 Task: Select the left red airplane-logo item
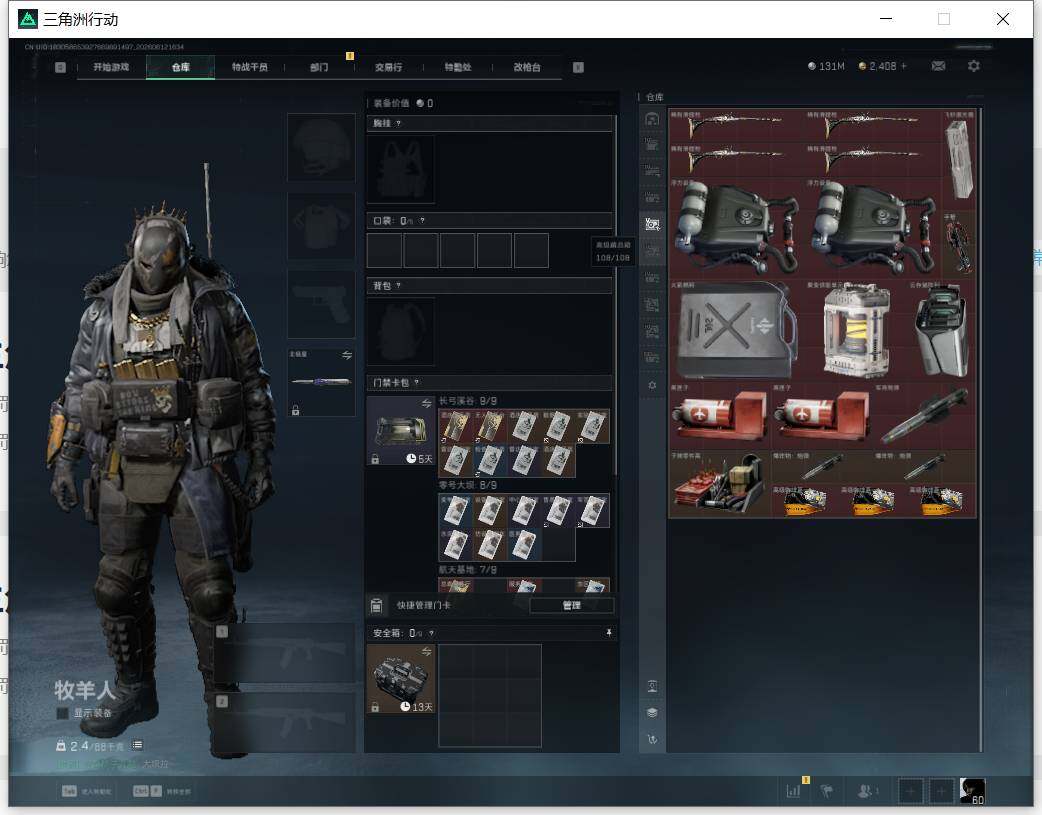click(x=720, y=416)
